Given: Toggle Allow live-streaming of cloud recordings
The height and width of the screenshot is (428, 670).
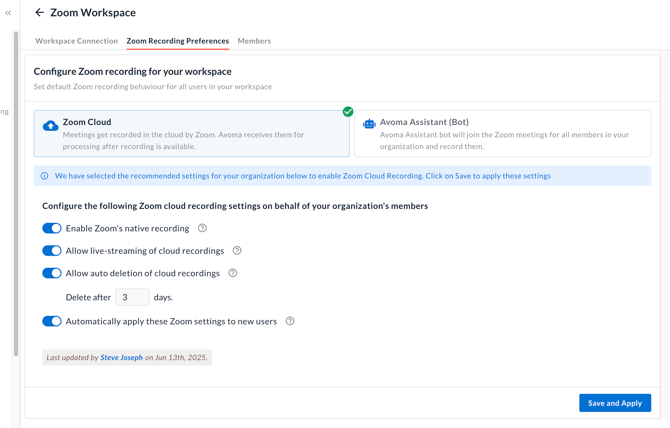Looking at the screenshot, I should [x=52, y=251].
